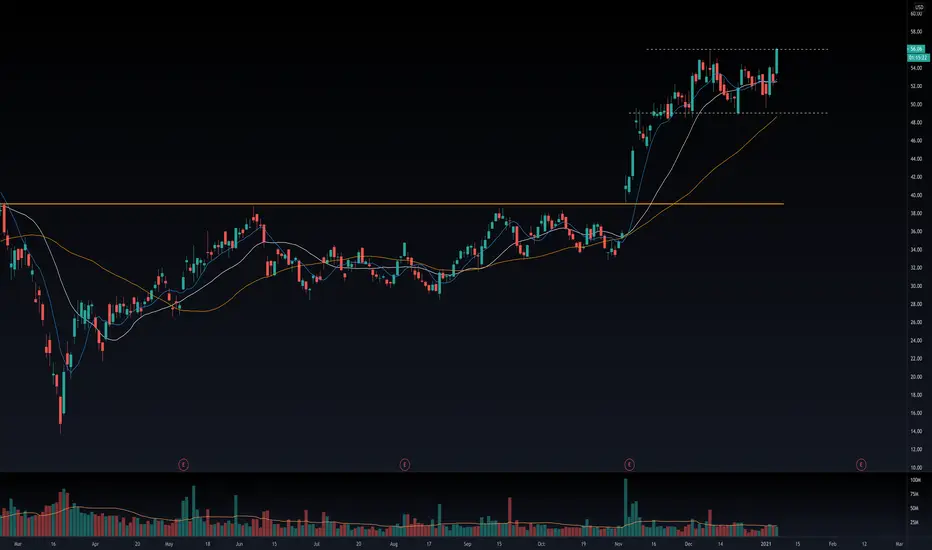
Task: Click the 40.00 price axis label
Action: (916, 195)
